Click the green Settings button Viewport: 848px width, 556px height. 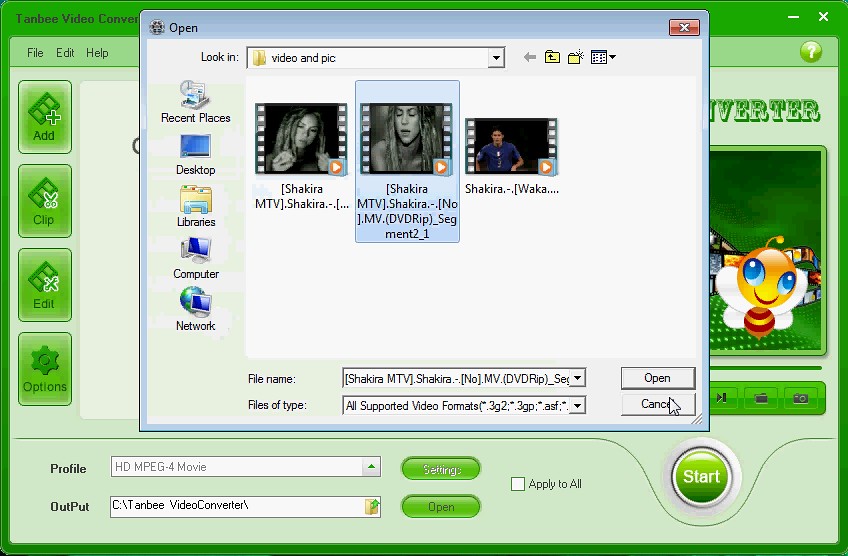pyautogui.click(x=441, y=469)
